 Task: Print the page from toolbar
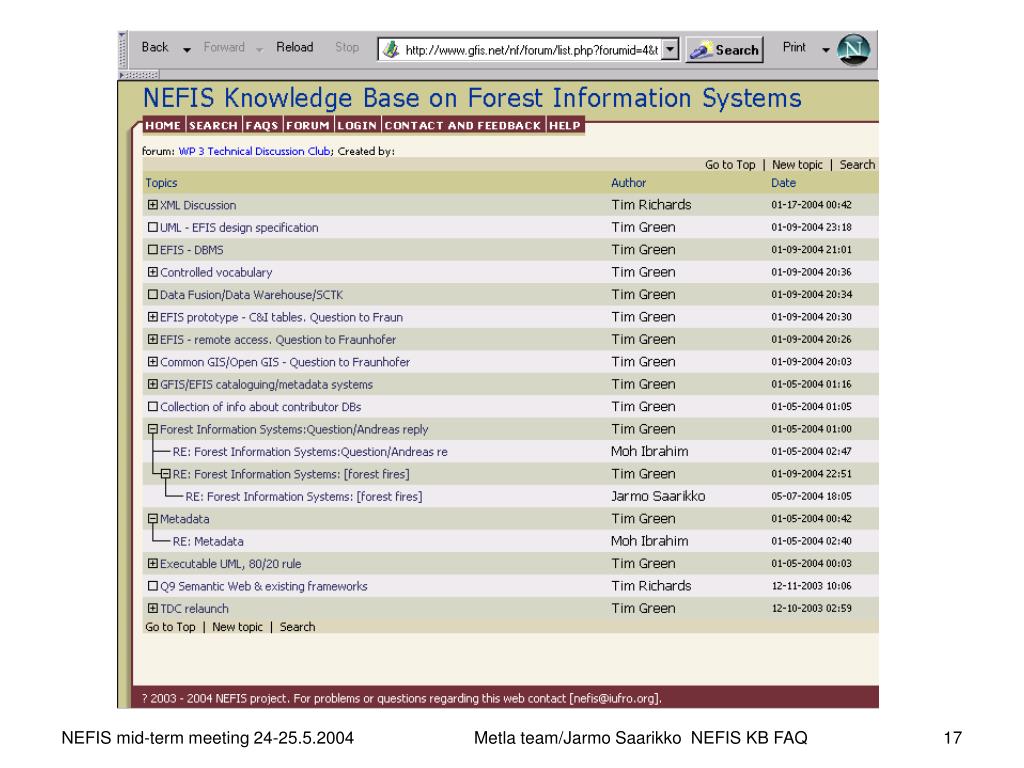coord(794,47)
